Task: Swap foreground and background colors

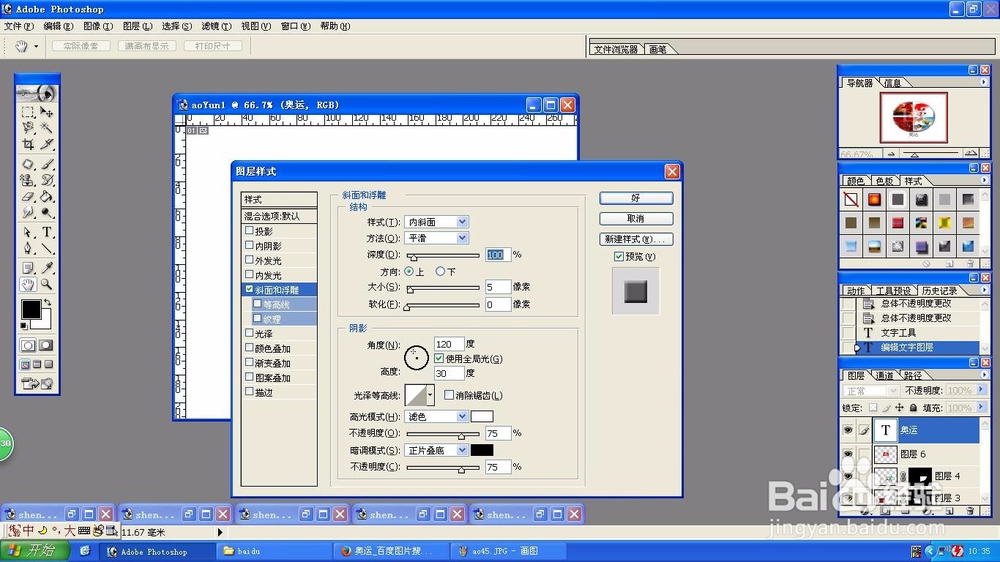Action: tap(47, 302)
